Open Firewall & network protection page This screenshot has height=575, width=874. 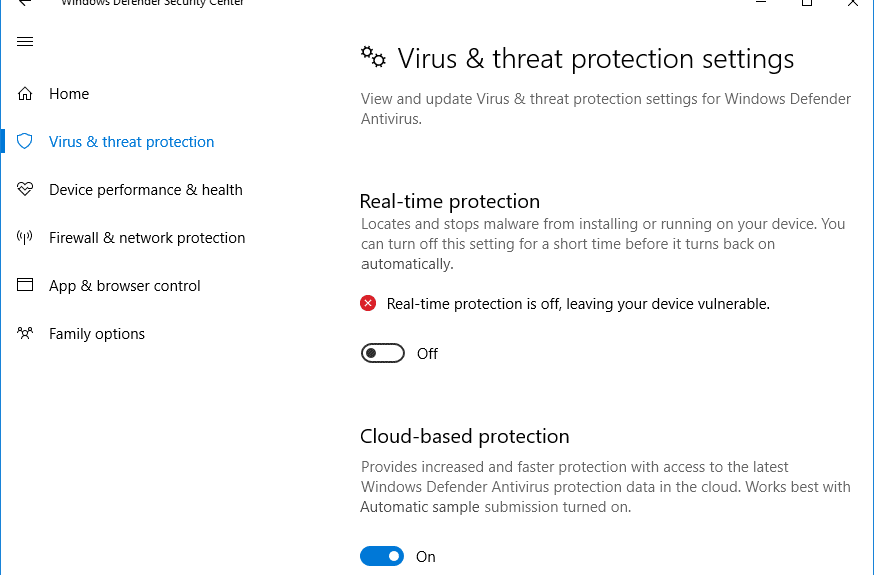[x=147, y=238]
